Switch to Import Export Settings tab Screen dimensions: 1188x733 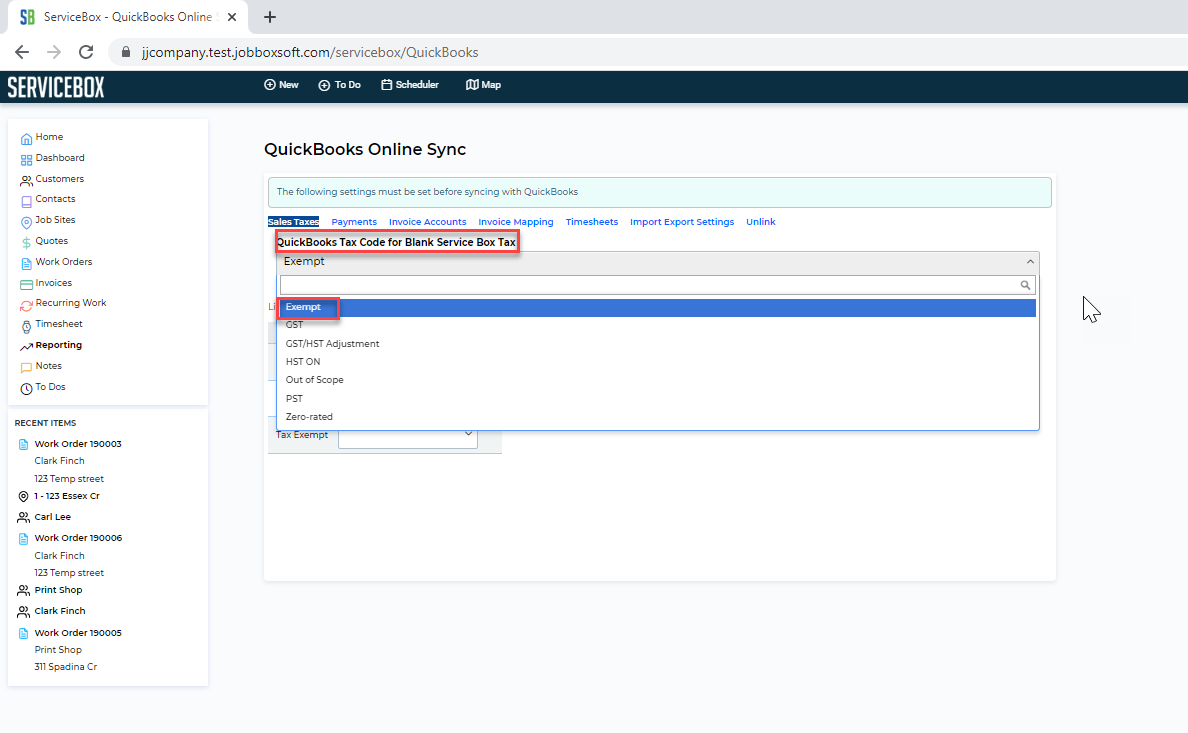(682, 222)
